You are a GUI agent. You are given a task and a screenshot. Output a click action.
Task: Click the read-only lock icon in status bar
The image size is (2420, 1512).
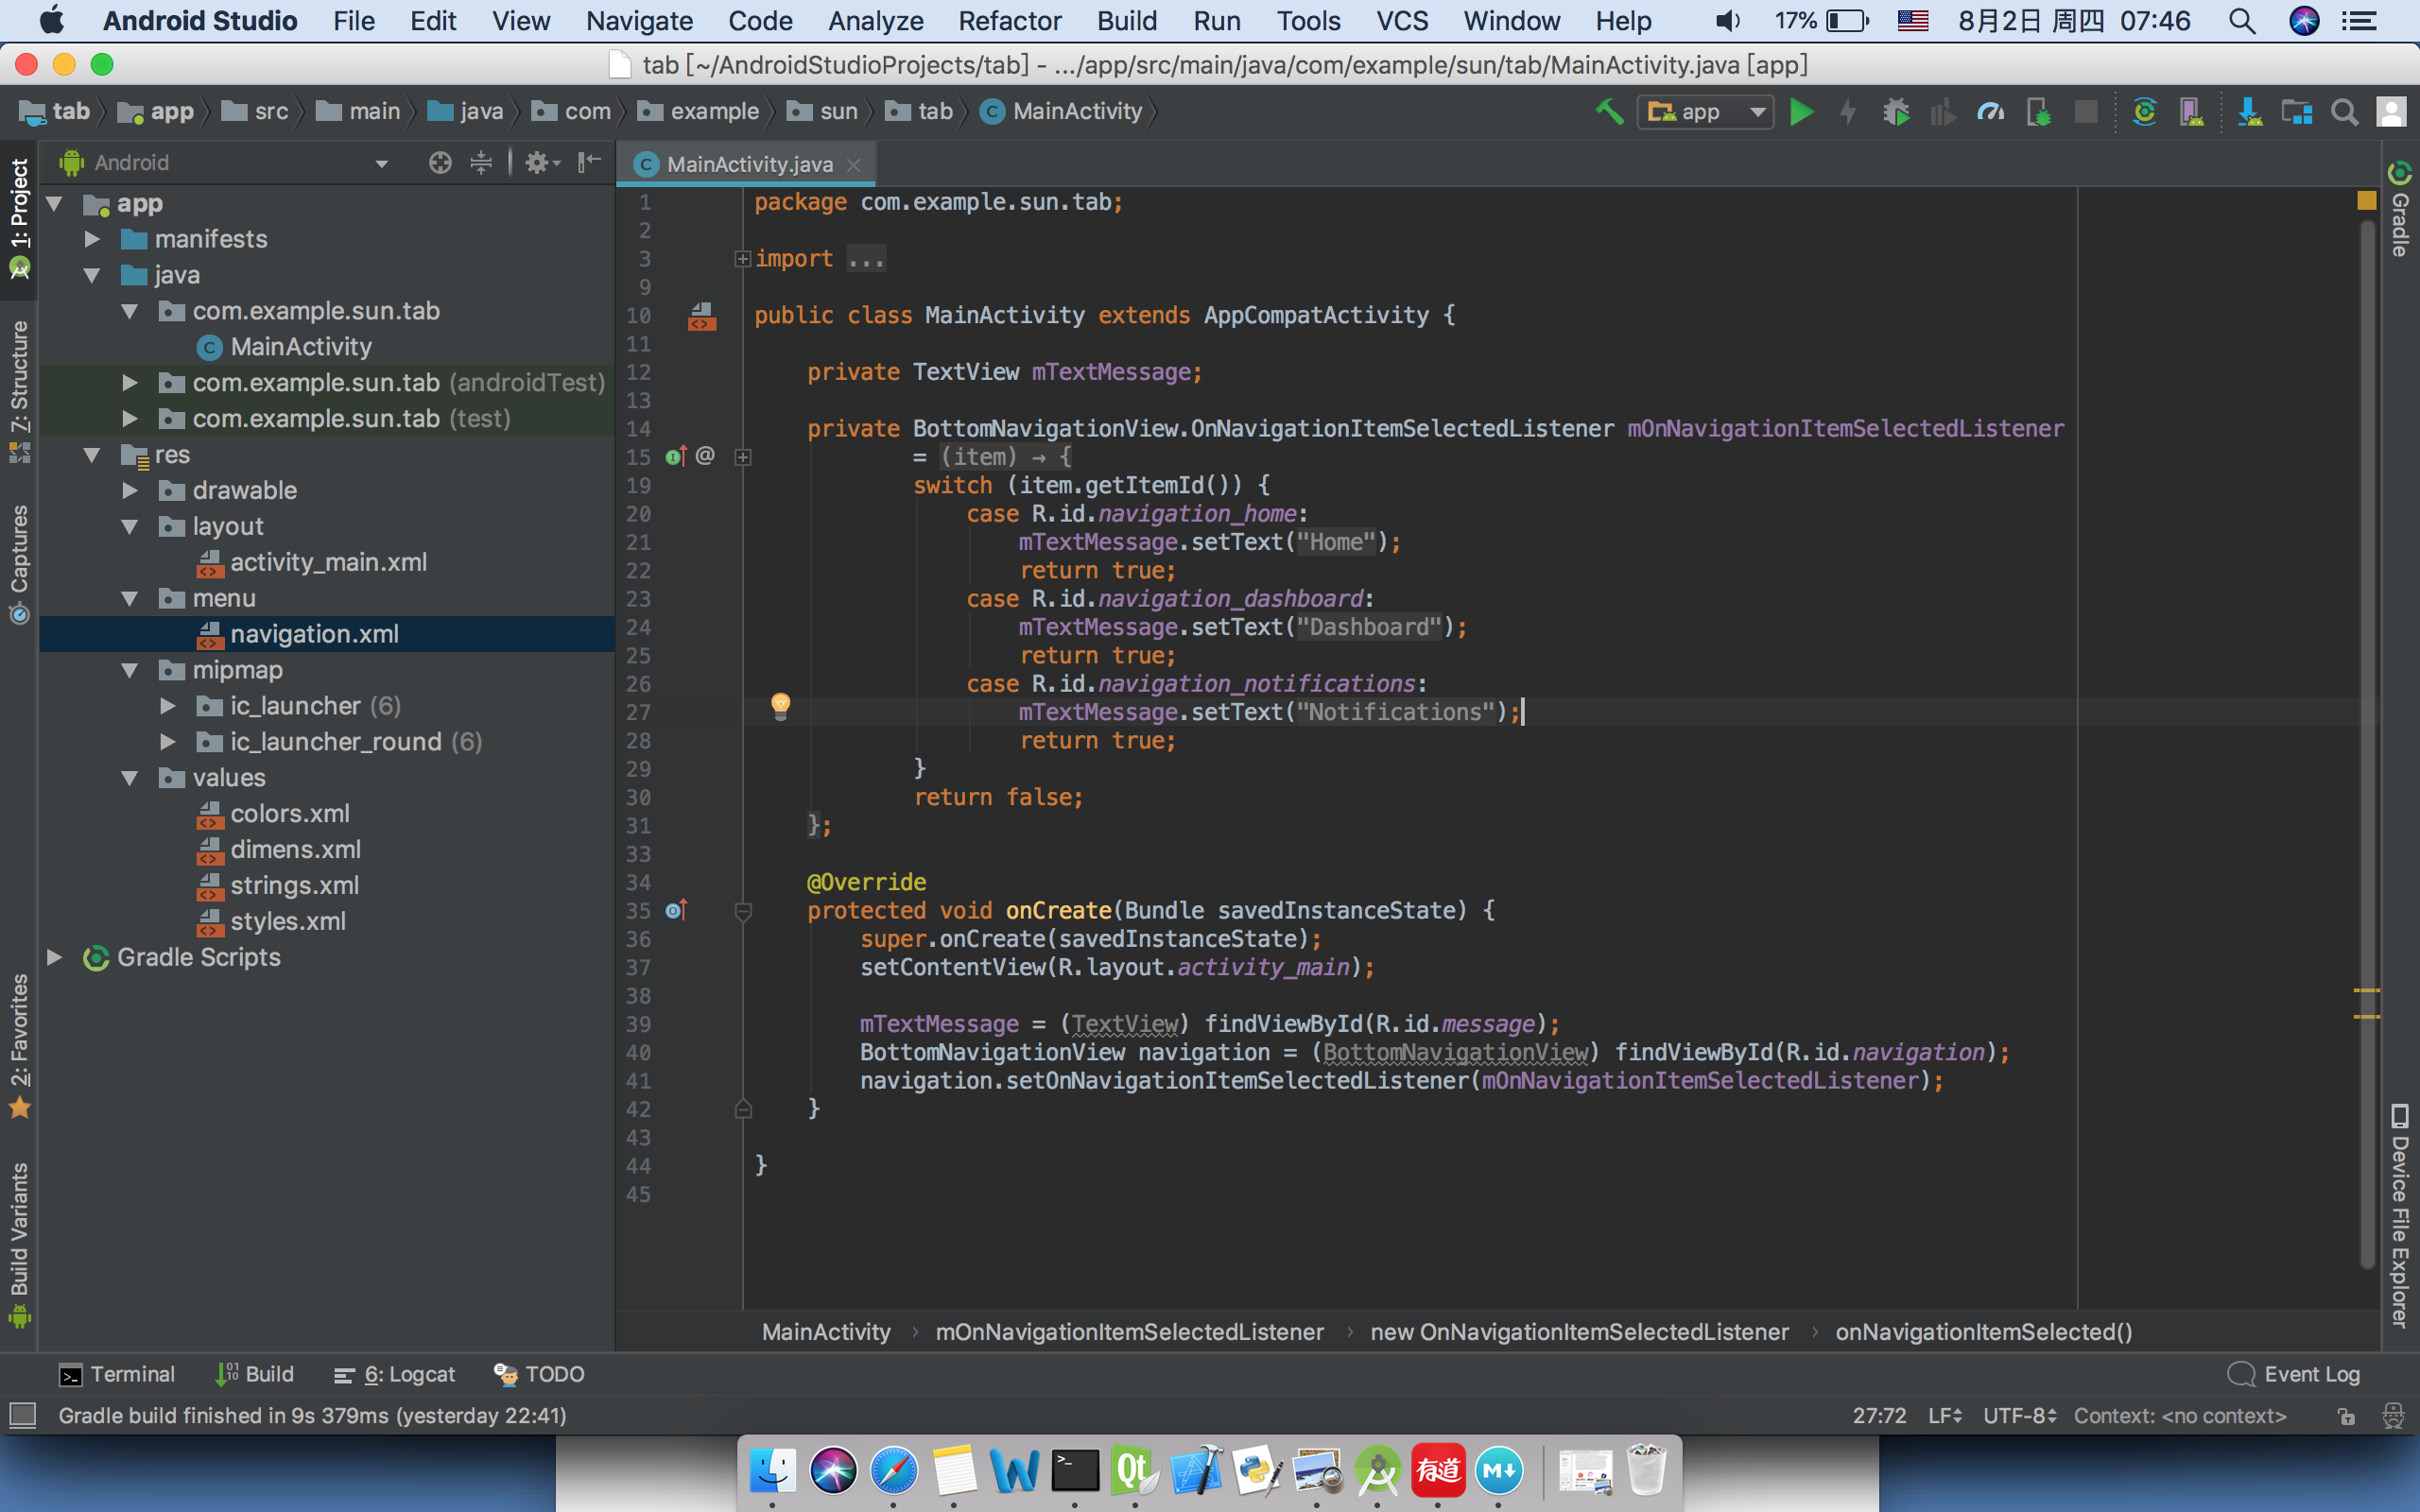(x=2346, y=1416)
